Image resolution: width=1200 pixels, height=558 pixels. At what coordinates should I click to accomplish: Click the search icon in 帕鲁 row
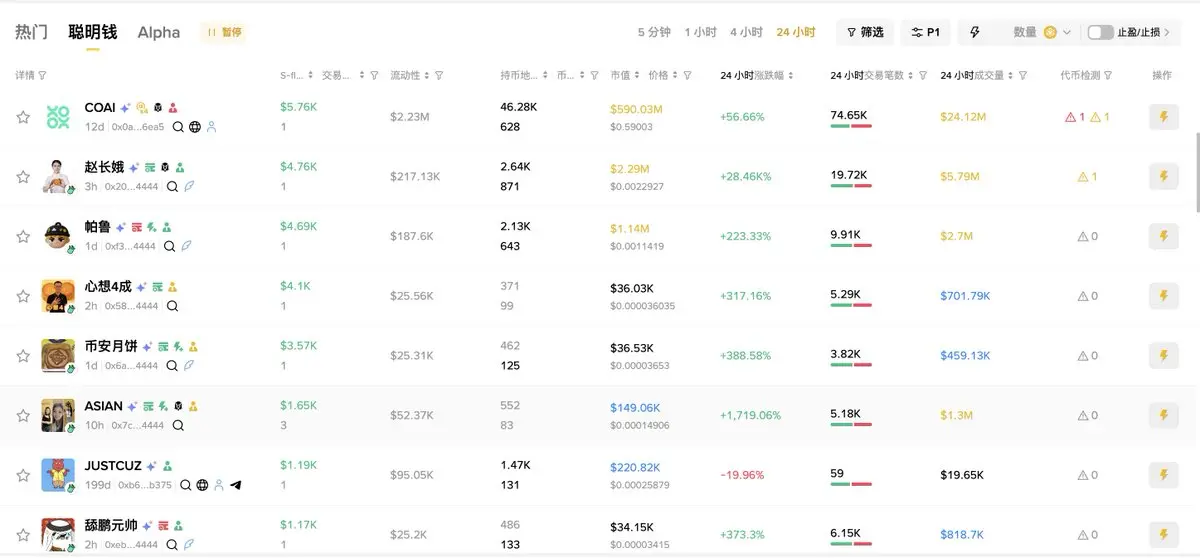[170, 246]
